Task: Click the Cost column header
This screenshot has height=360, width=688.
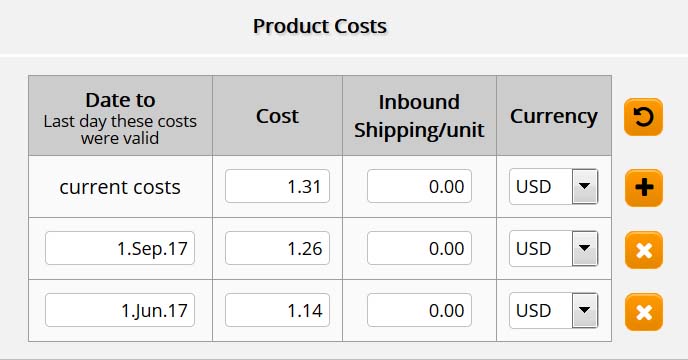Action: pyautogui.click(x=277, y=116)
